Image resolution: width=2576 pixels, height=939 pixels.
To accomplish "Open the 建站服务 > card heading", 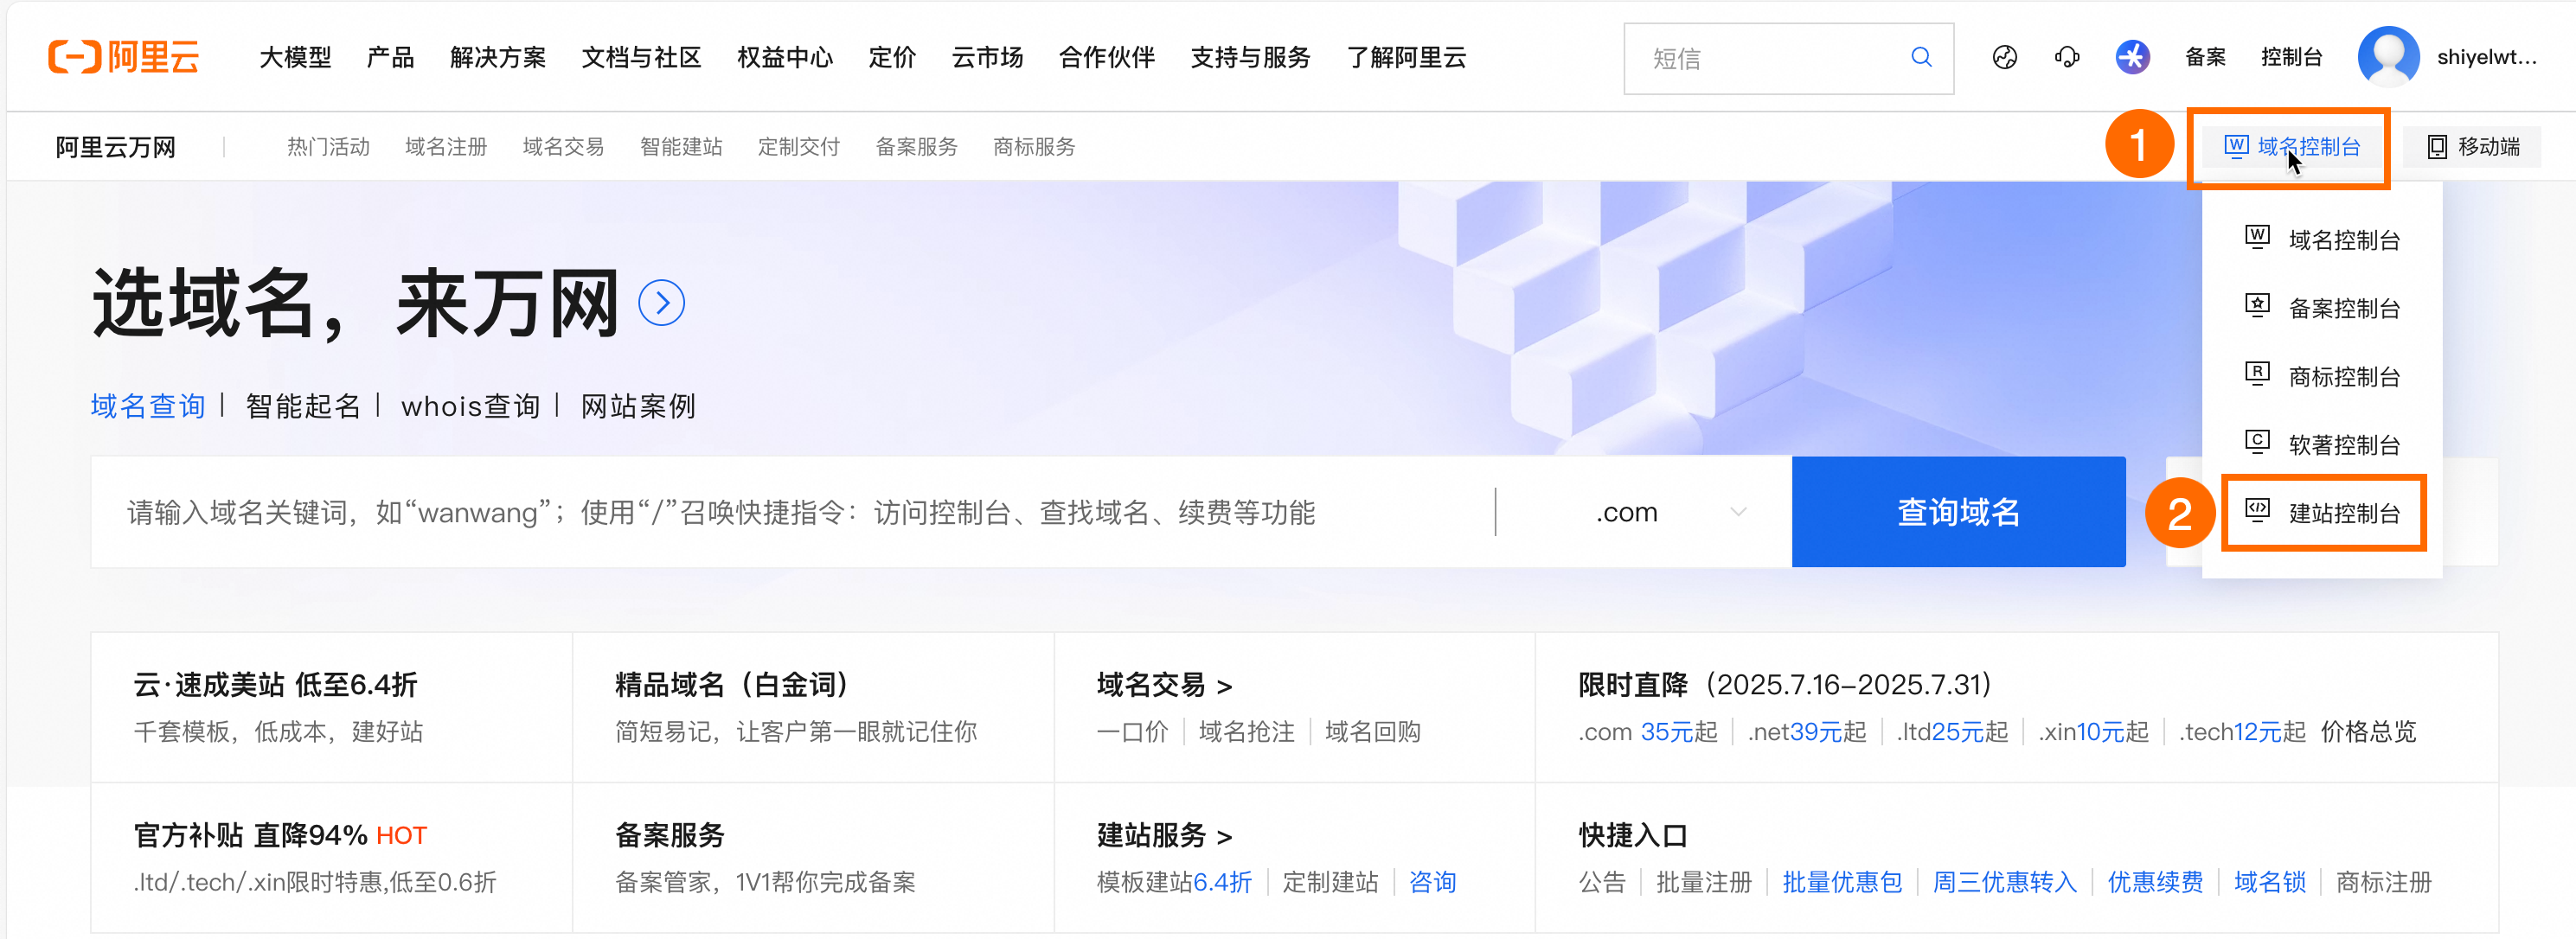I will (x=1164, y=835).
